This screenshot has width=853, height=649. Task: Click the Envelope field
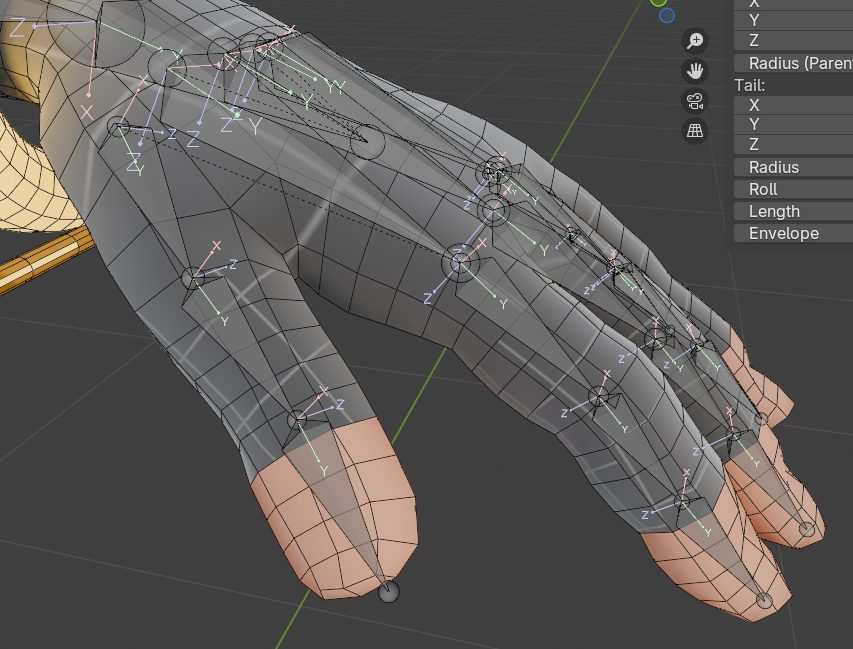click(794, 233)
